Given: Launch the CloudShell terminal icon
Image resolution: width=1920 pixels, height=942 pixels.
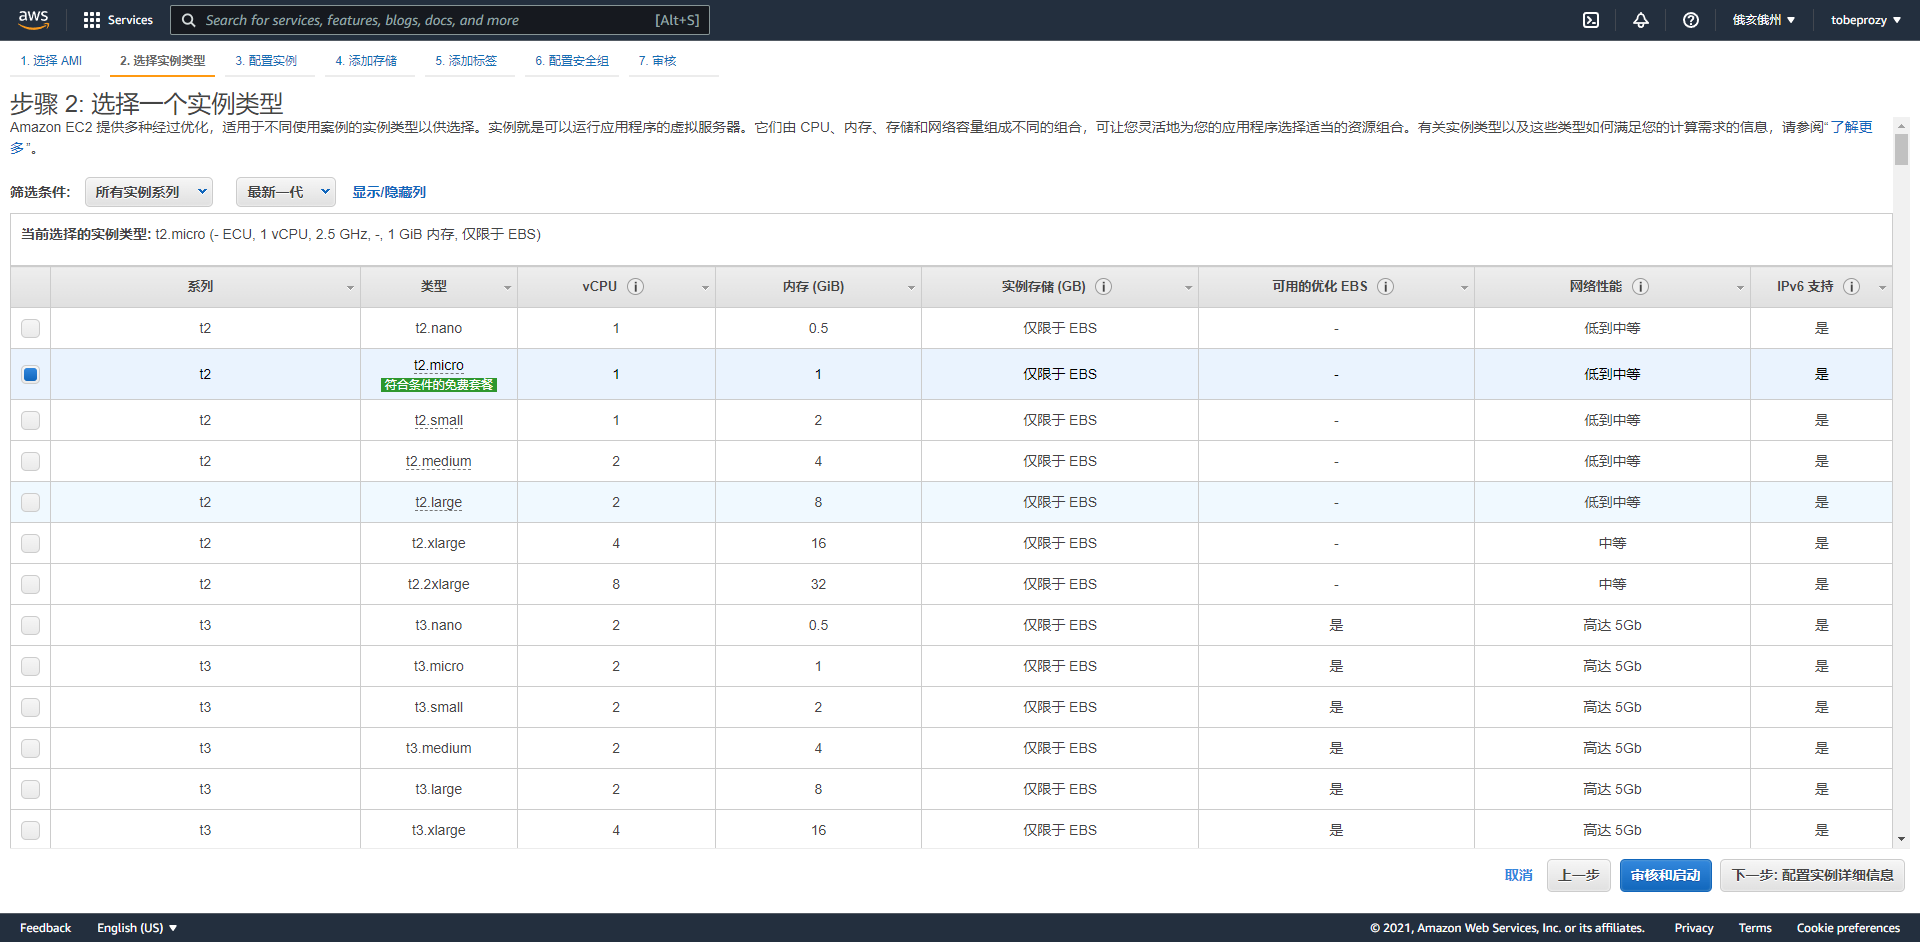Looking at the screenshot, I should click(1591, 20).
